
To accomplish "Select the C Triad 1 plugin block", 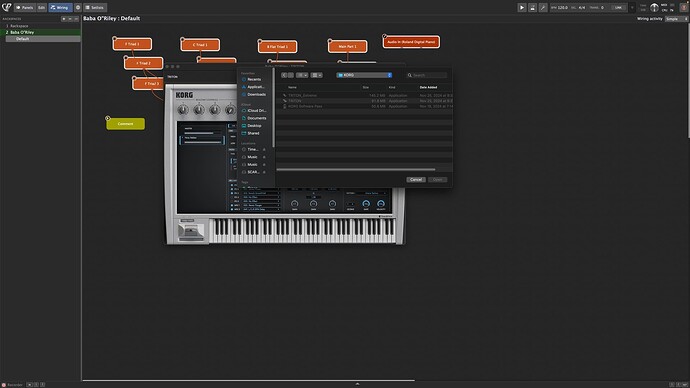I will 200,44.
